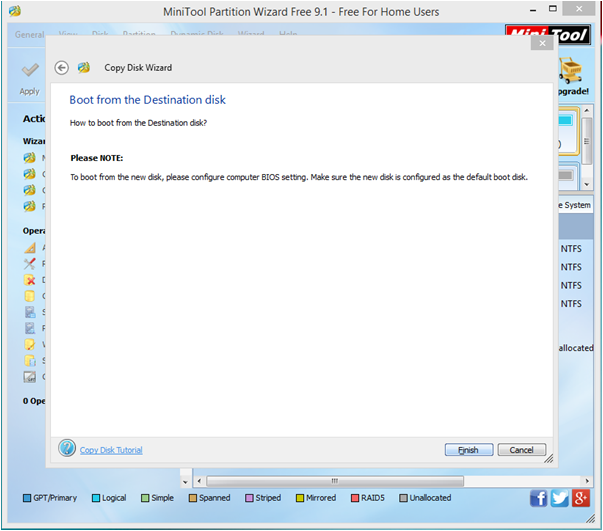
Task: Open the Copy Disk Tutorial help icon
Action: tap(67, 448)
